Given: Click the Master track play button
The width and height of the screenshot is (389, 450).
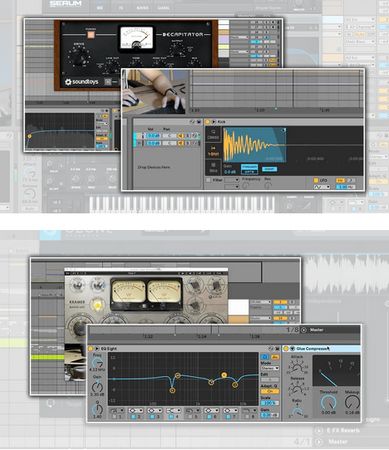Looking at the screenshot, I should tap(304, 330).
